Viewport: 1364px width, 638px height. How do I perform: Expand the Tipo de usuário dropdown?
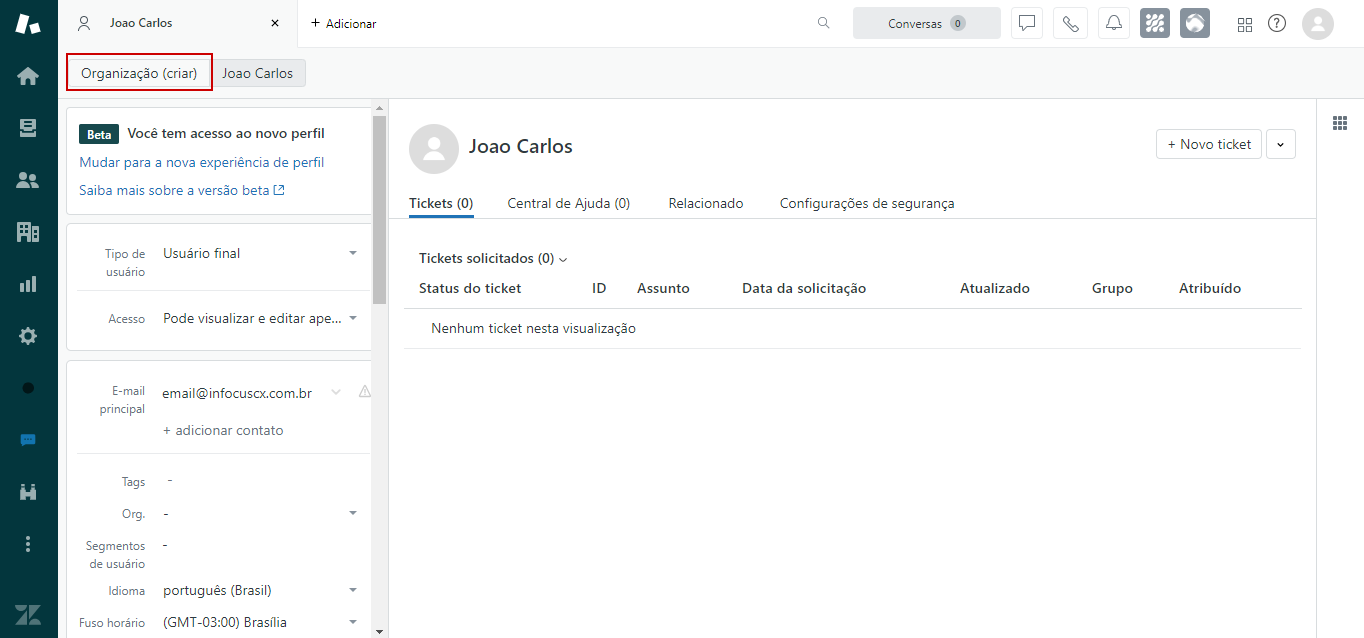(352, 254)
